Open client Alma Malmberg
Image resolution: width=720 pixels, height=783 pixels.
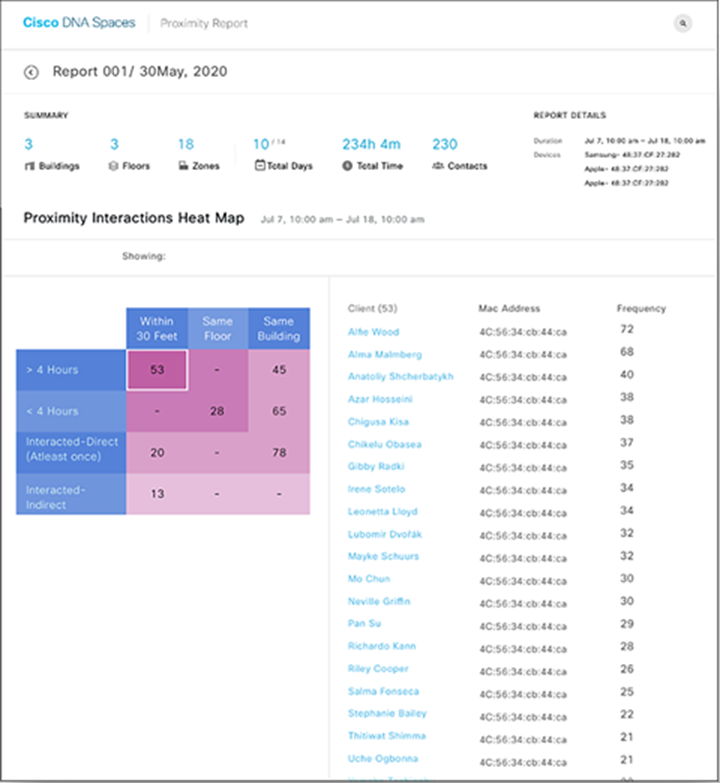click(385, 354)
